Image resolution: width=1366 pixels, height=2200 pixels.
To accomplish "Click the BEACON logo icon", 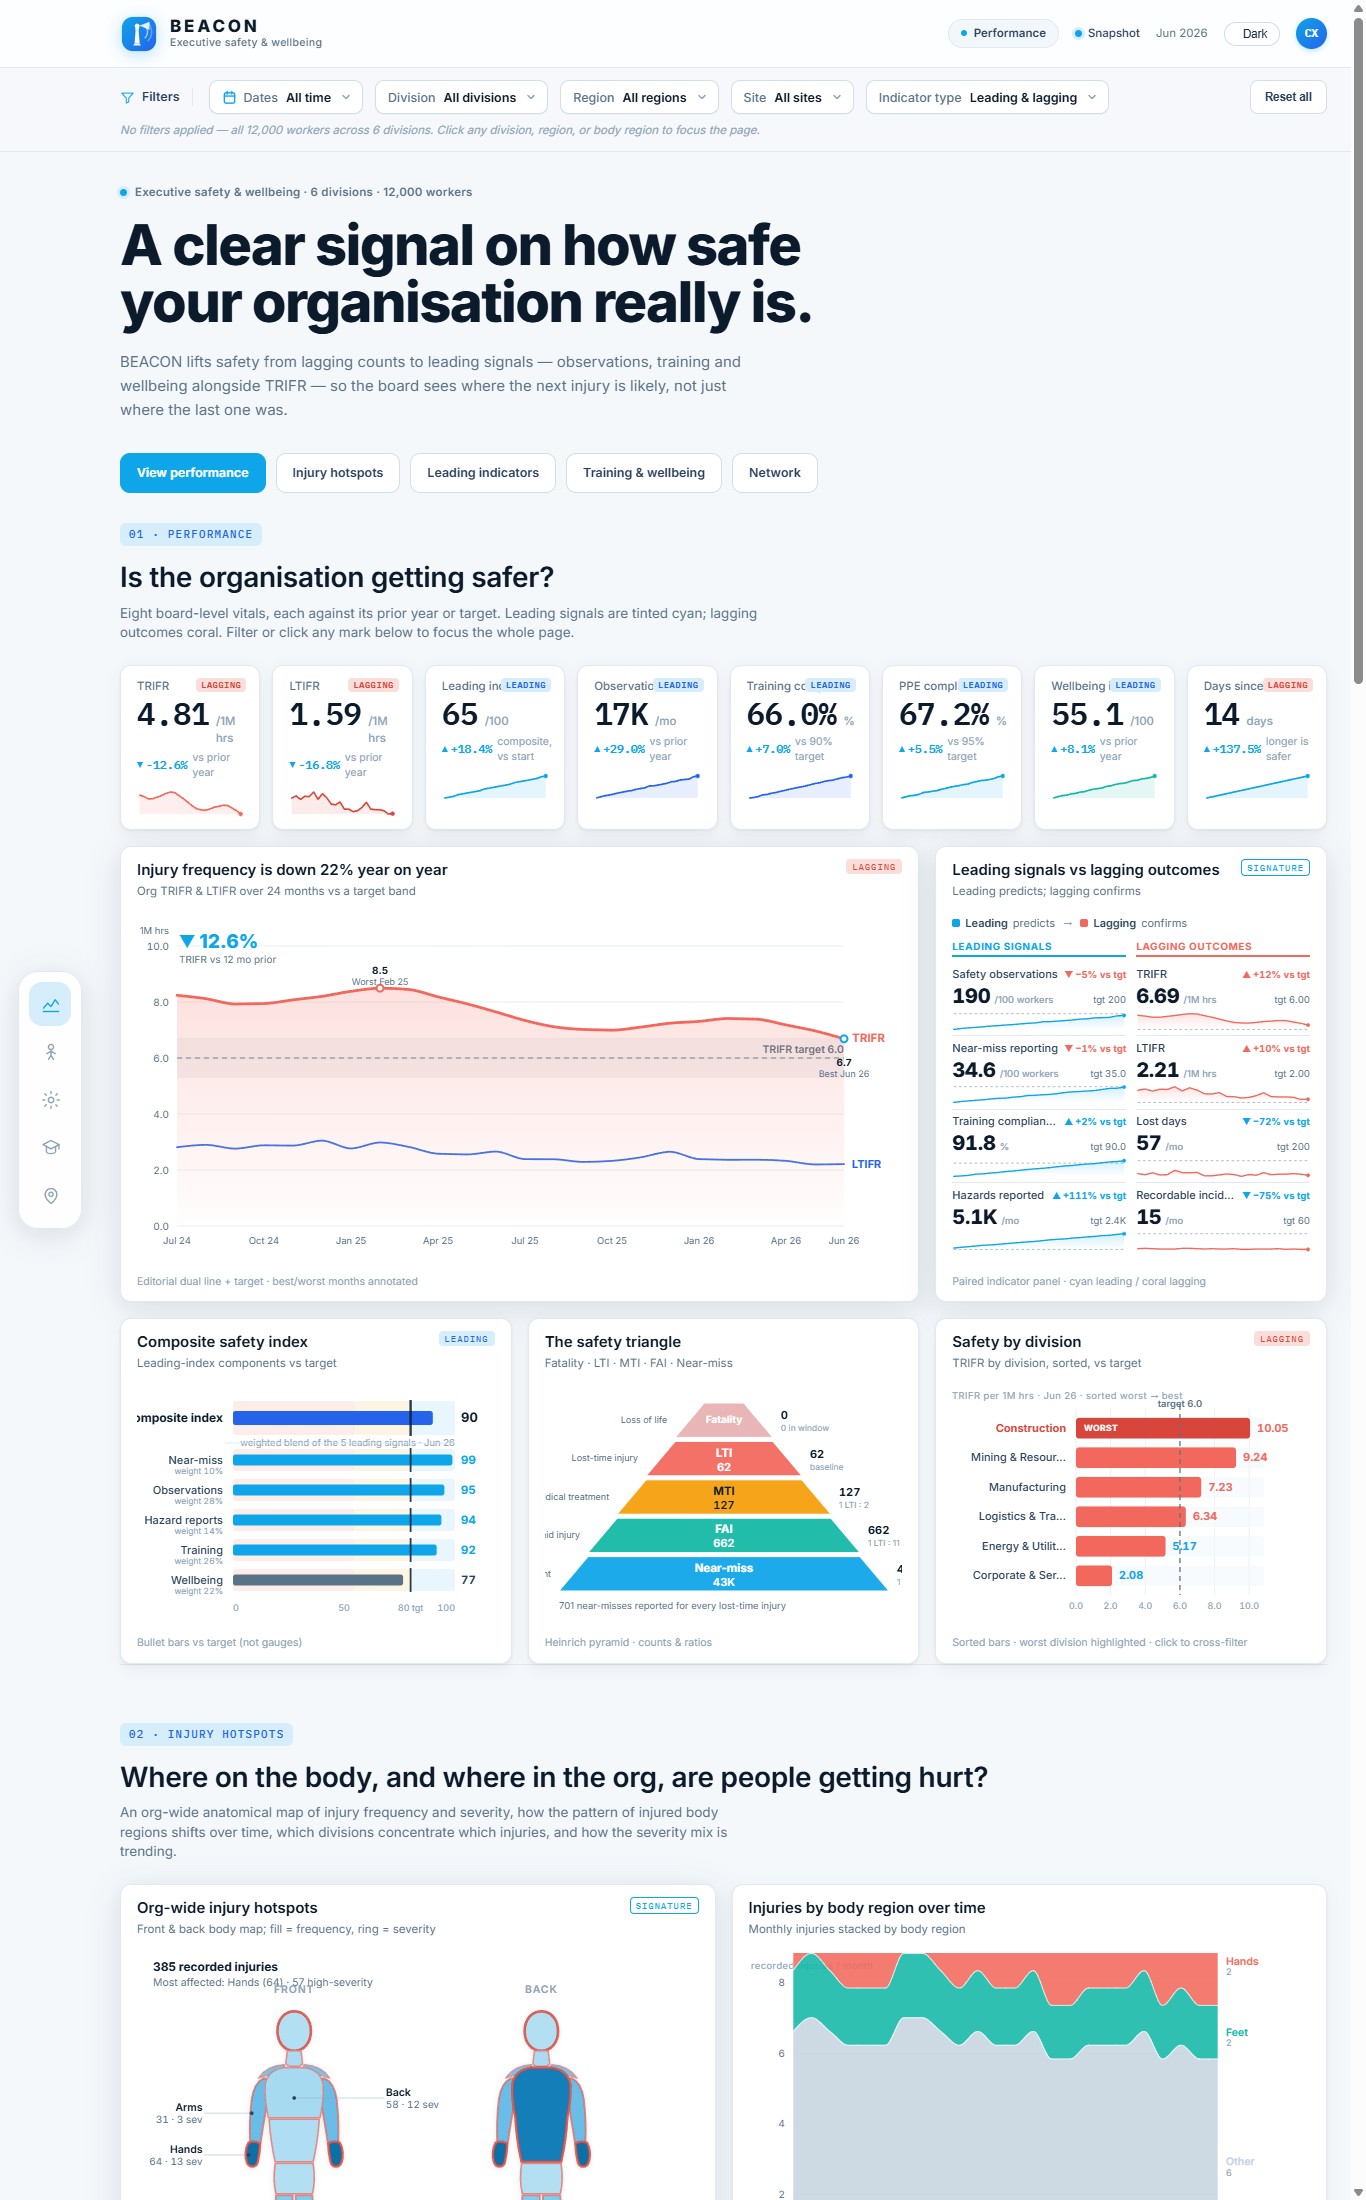I will (x=138, y=34).
